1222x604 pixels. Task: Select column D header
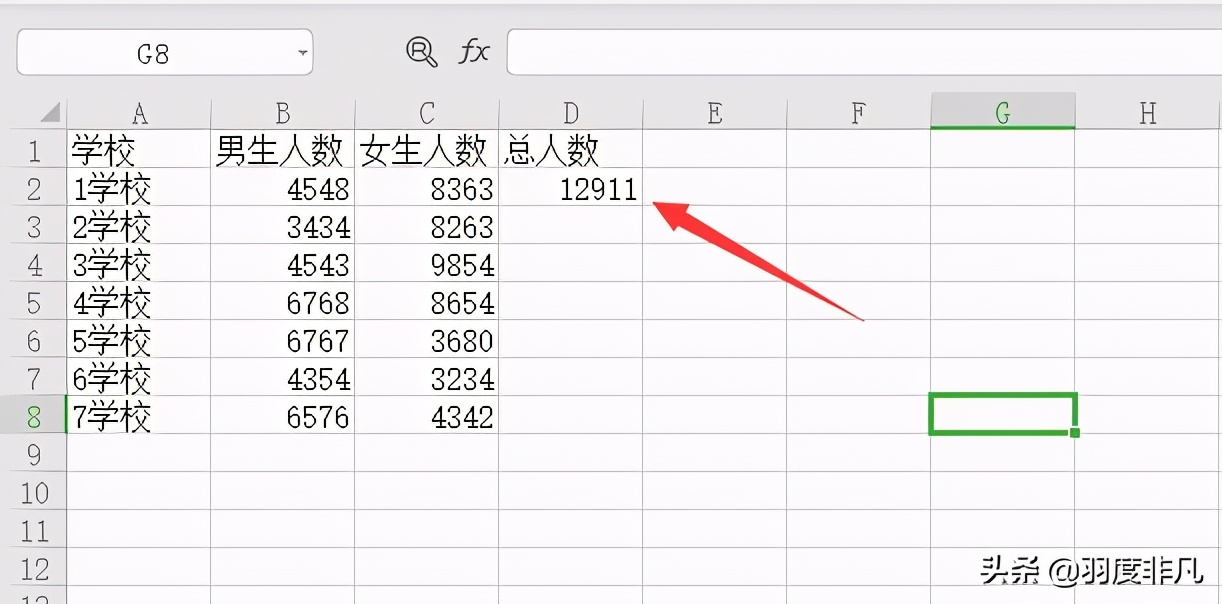[570, 113]
